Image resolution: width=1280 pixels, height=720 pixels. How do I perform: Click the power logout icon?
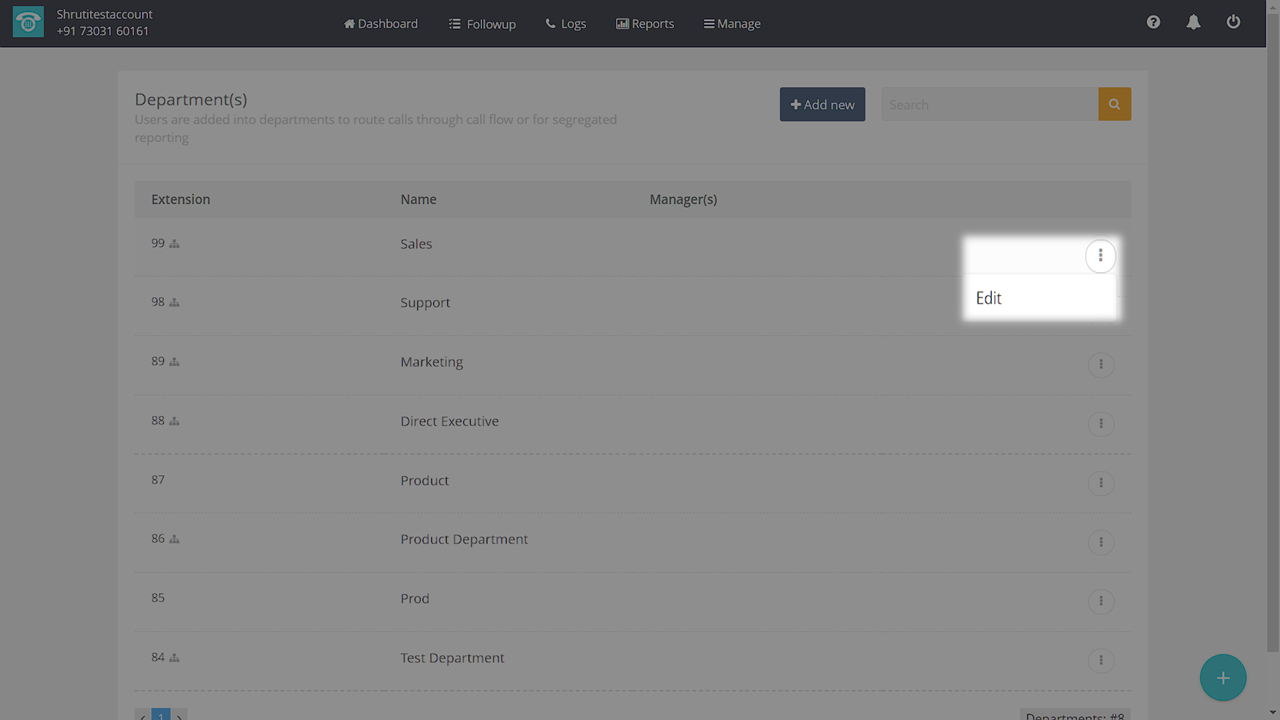click(1233, 22)
